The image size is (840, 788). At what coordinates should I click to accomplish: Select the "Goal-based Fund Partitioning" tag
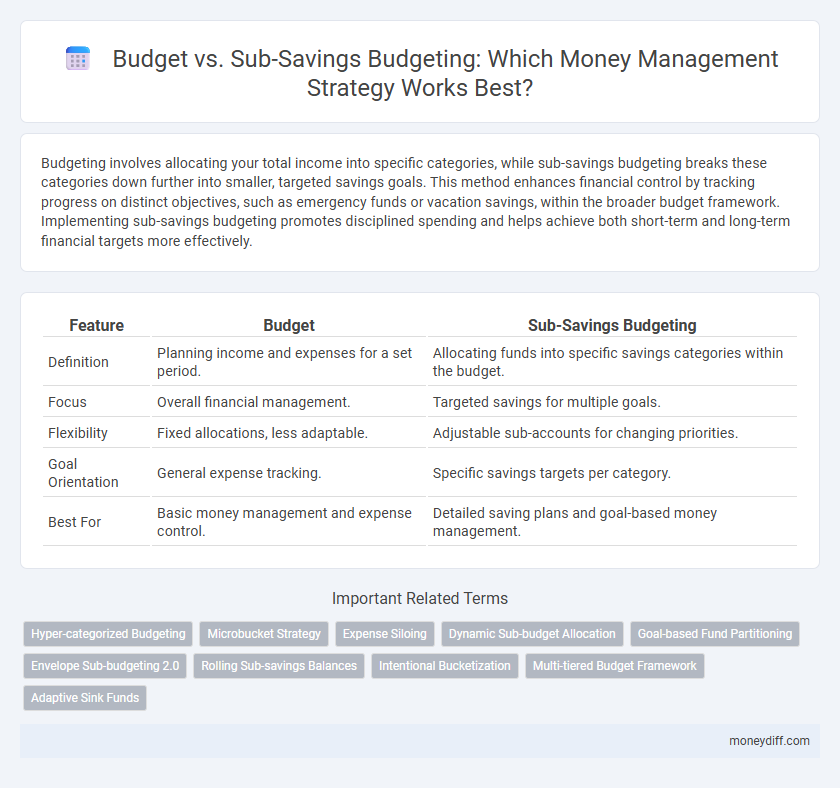714,633
